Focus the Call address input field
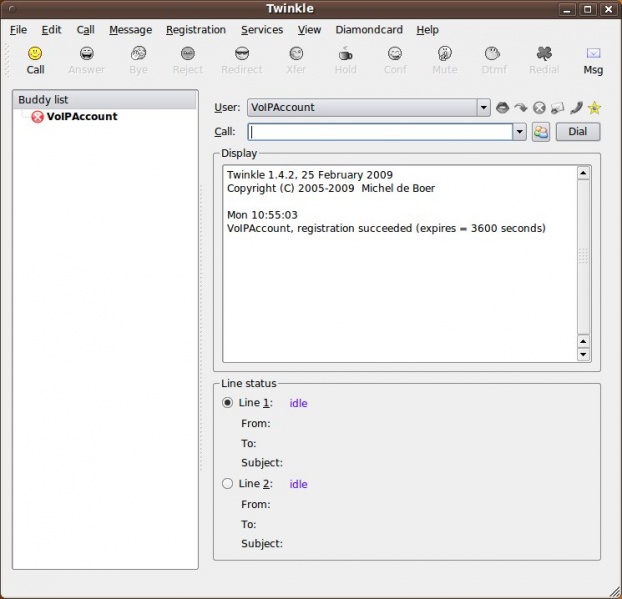The width and height of the screenshot is (622, 599). [x=379, y=132]
